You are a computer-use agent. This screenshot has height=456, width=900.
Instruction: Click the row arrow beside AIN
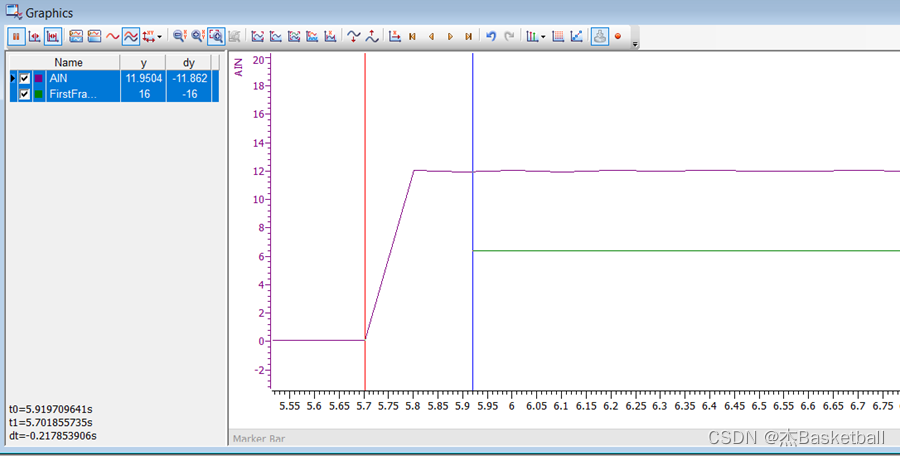click(x=13, y=78)
